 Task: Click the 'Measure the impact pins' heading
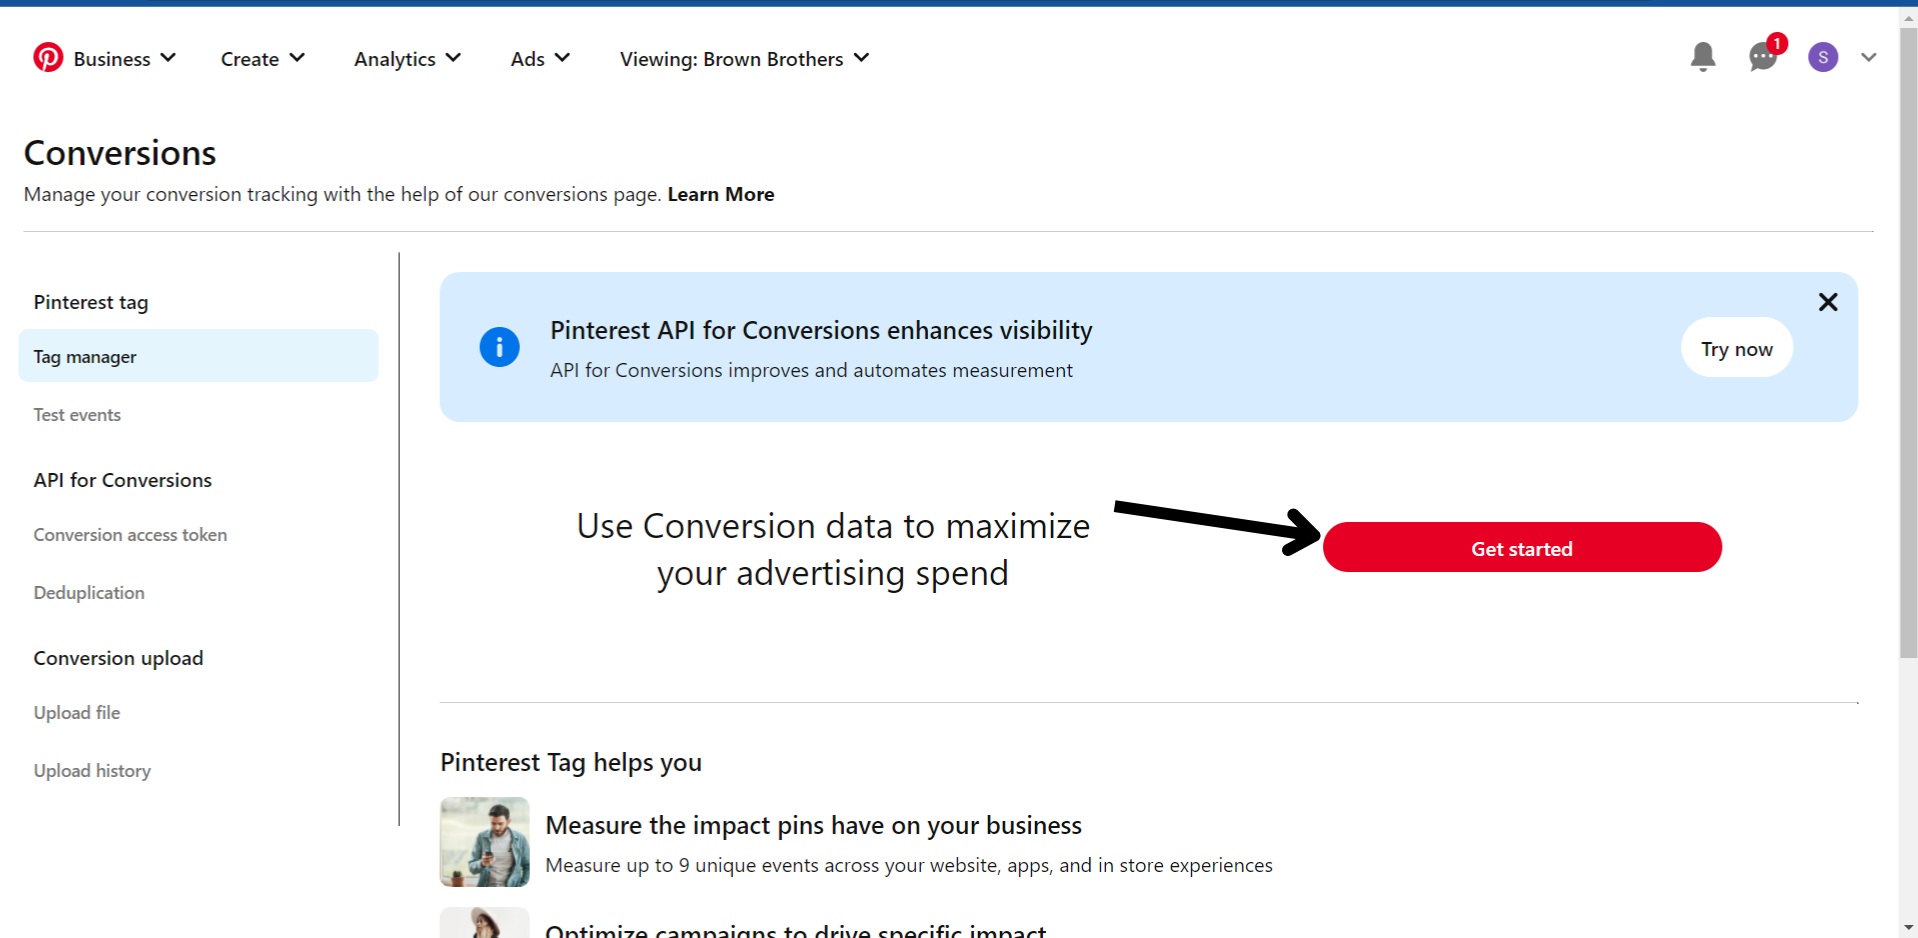click(813, 825)
